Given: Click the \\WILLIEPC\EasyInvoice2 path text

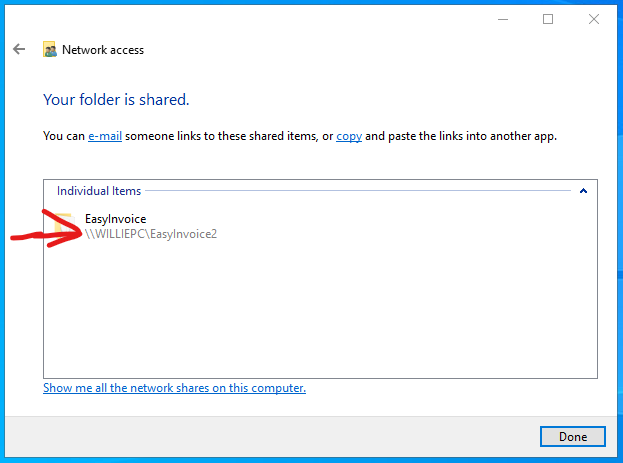Looking at the screenshot, I should pos(151,234).
